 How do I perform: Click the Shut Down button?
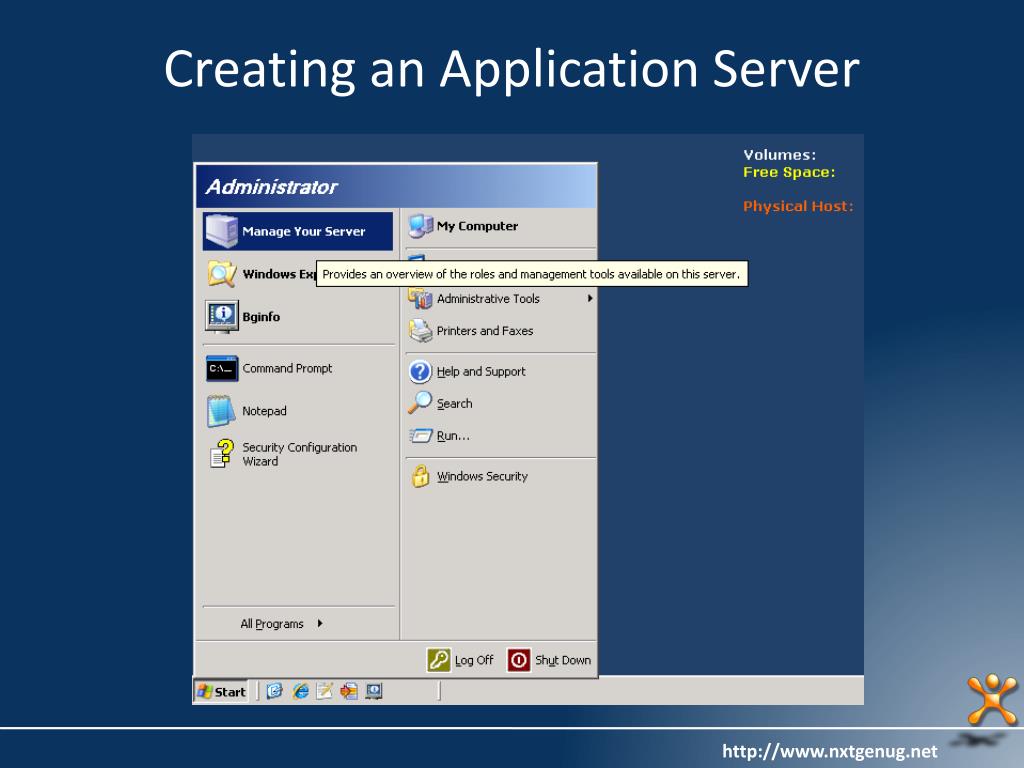tap(549, 660)
